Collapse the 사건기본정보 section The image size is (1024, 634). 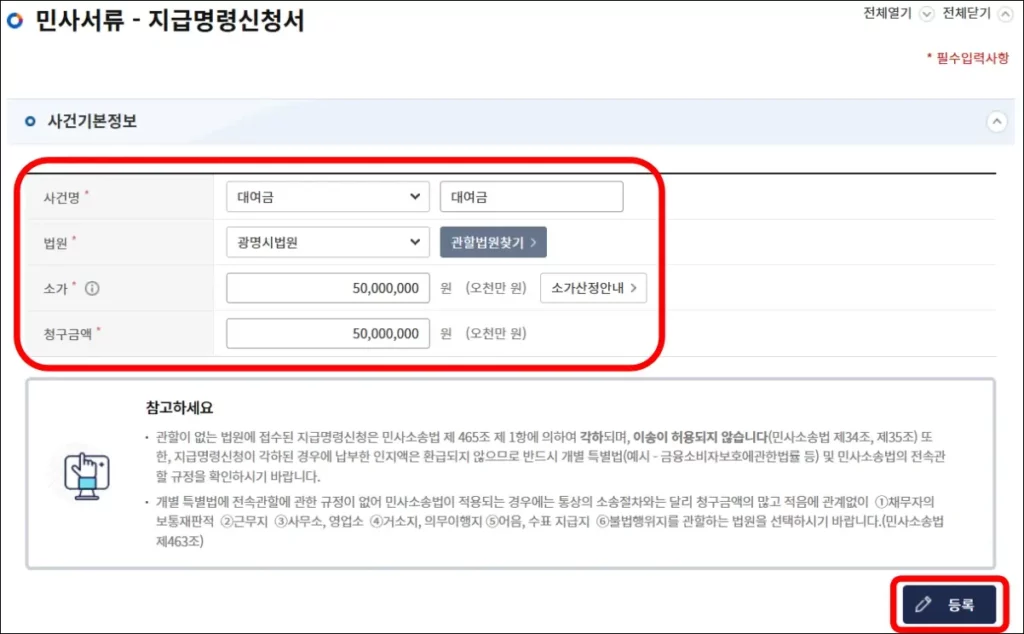[x=997, y=121]
